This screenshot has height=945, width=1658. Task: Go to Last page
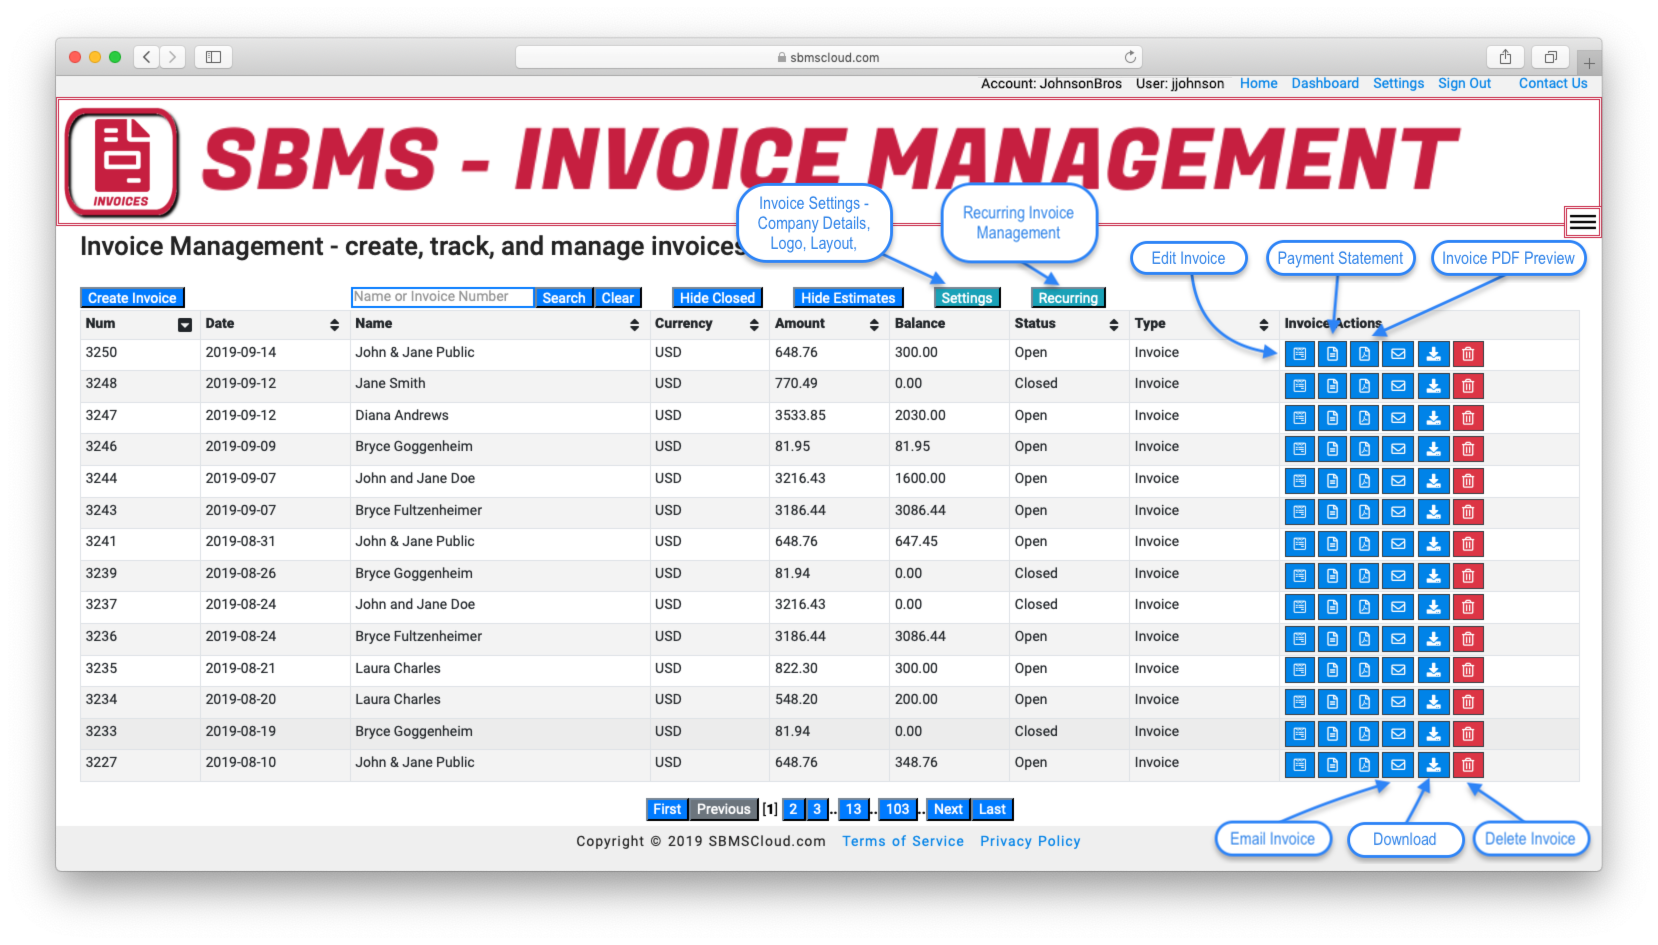pos(992,809)
